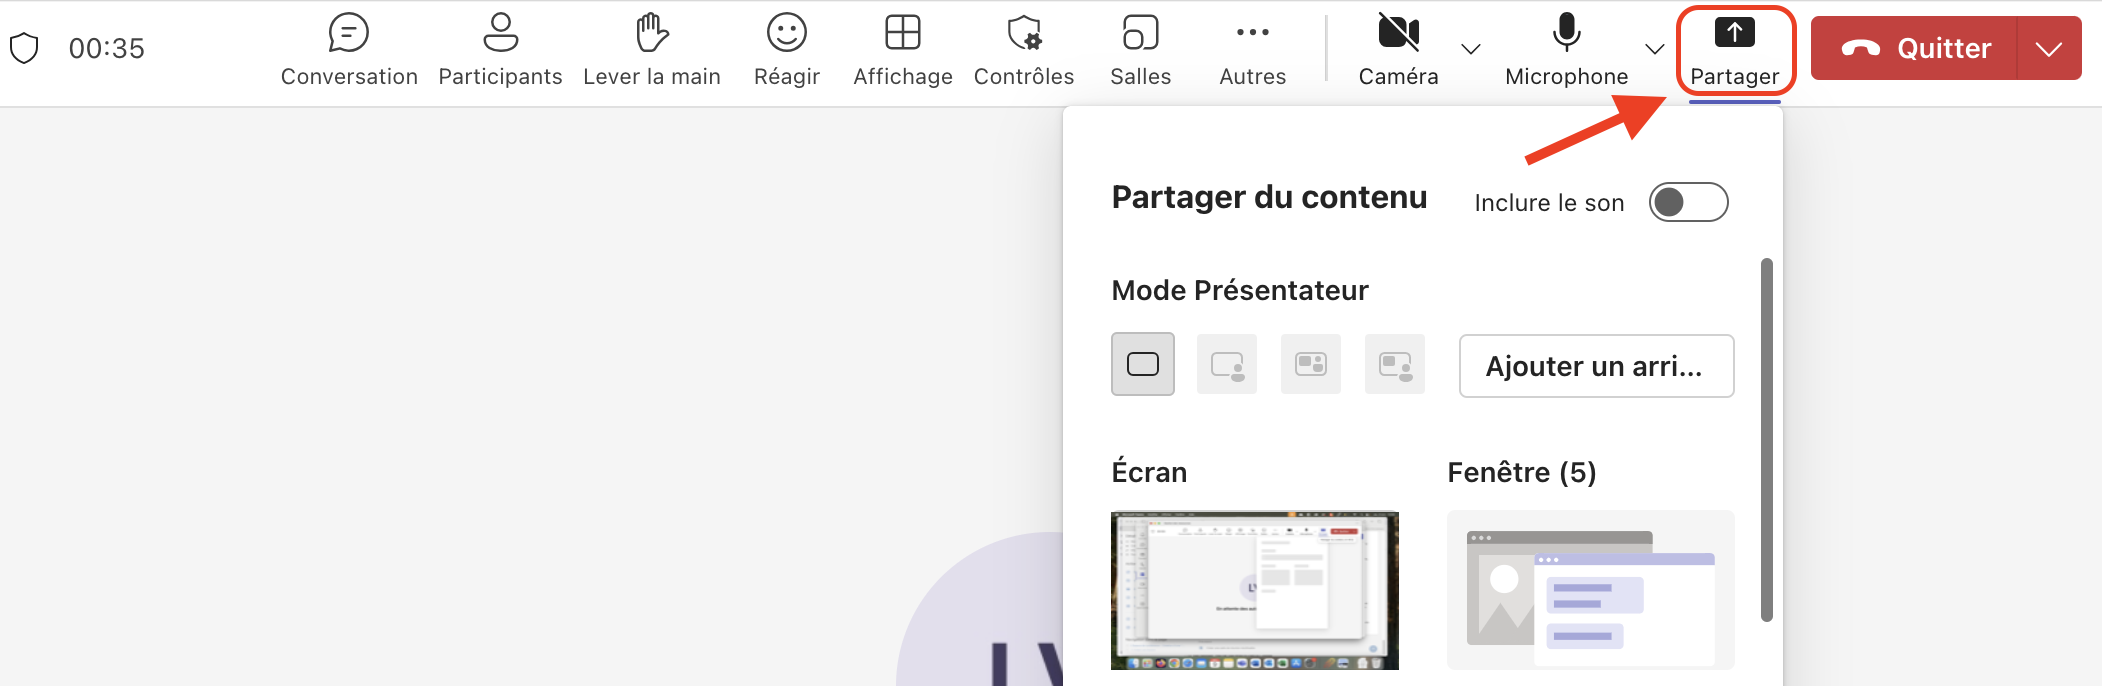Click the share panel vertical scrollbar

coord(1767,440)
